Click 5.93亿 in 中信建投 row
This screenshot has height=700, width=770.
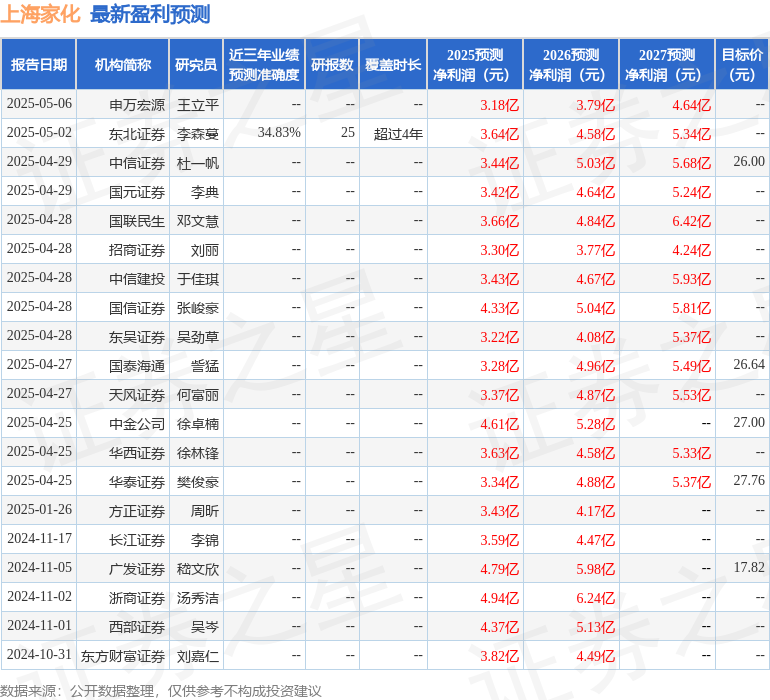click(x=691, y=279)
